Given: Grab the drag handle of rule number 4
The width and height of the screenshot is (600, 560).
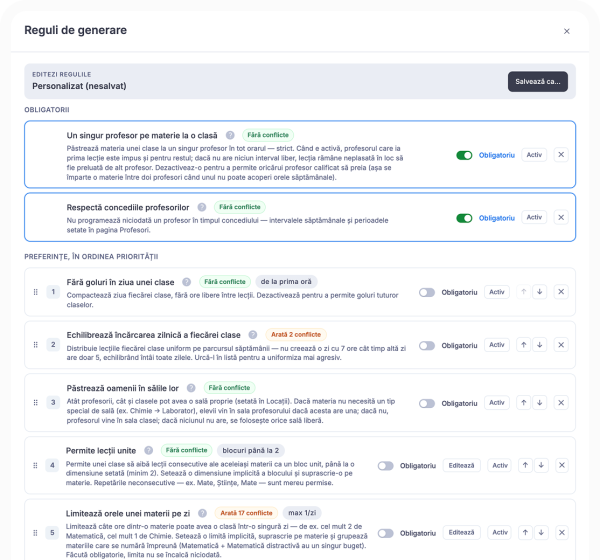Looking at the screenshot, I should (x=35, y=465).
